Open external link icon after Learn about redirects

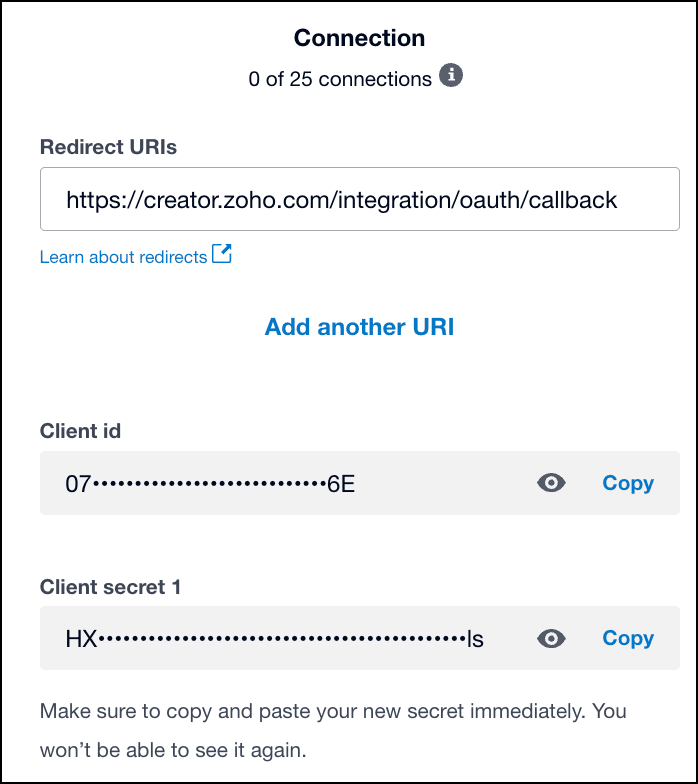pyautogui.click(x=222, y=255)
